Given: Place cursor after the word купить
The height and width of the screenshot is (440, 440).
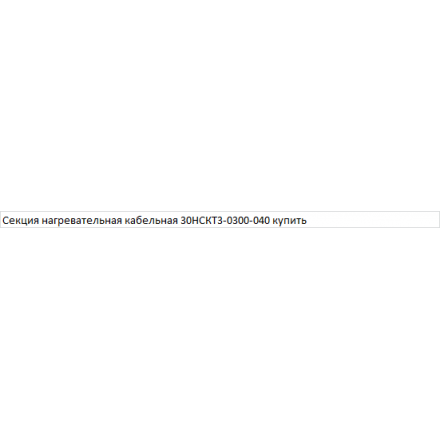Looking at the screenshot, I should (307, 220).
